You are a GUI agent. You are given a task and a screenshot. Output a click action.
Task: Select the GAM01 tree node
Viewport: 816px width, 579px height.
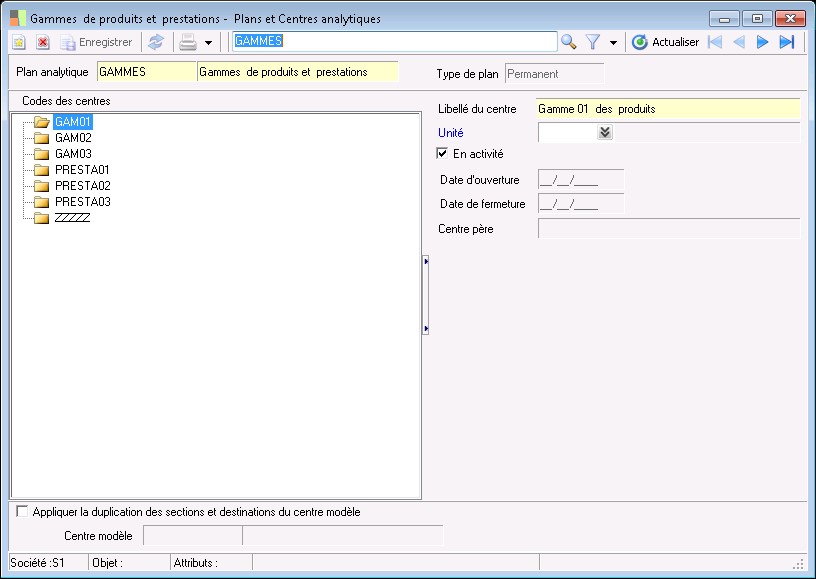[73, 122]
